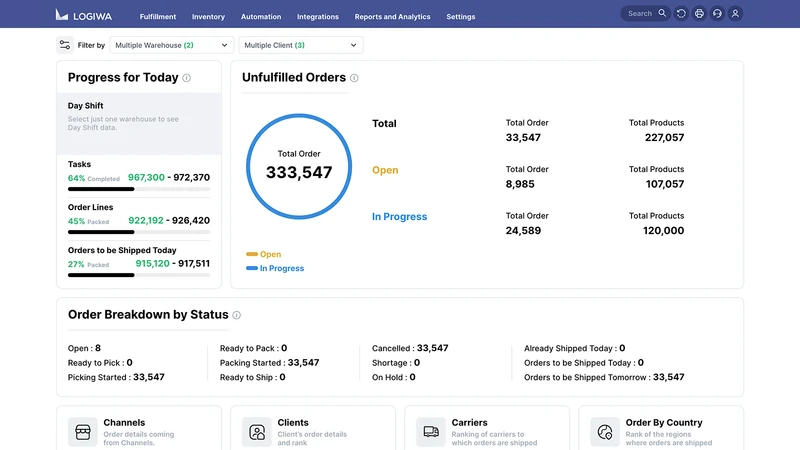Viewport: 800px width, 450px height.
Task: Click the print icon in header
Action: [699, 14]
